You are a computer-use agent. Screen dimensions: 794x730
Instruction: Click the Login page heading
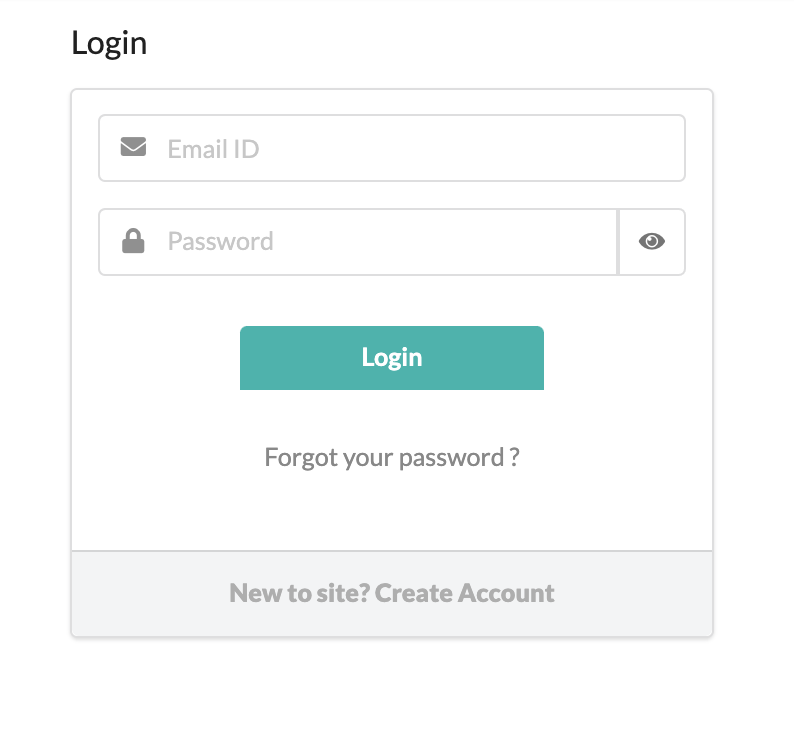click(x=109, y=44)
